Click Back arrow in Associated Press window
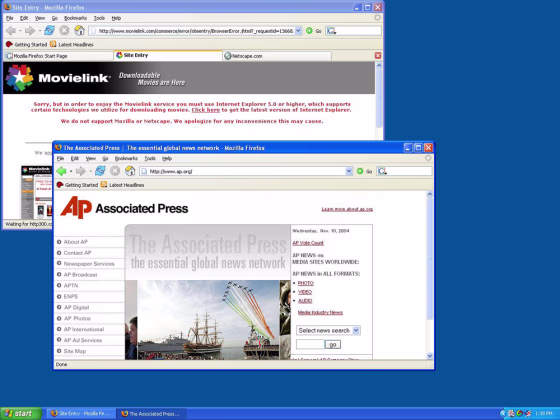This screenshot has width=560, height=420. pos(62,171)
